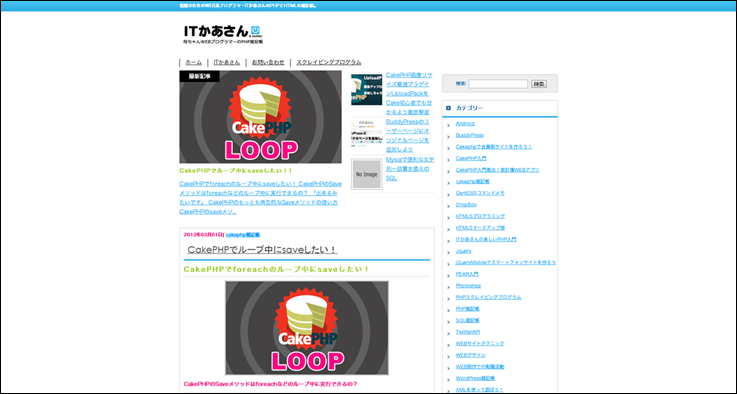
Task: Click the black 最新記事 label on featured image
Action: [199, 76]
